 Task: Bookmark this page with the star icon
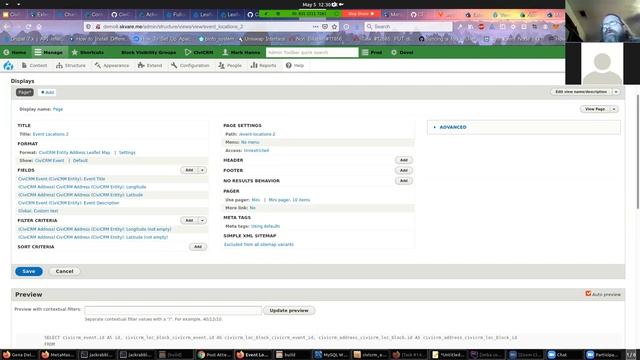(334, 27)
